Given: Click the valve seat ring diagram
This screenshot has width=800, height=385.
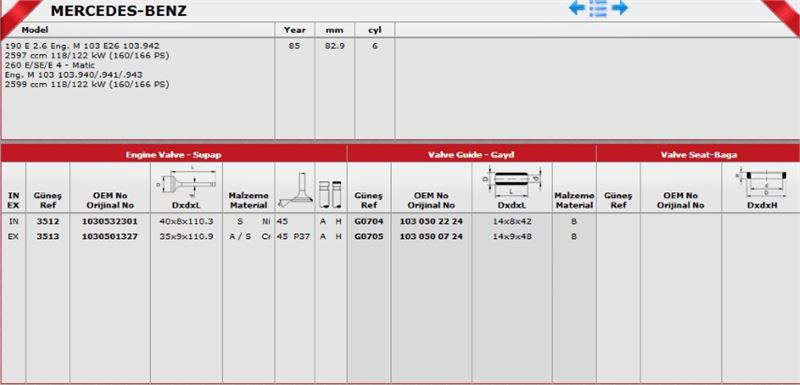Looking at the screenshot, I should tap(760, 183).
